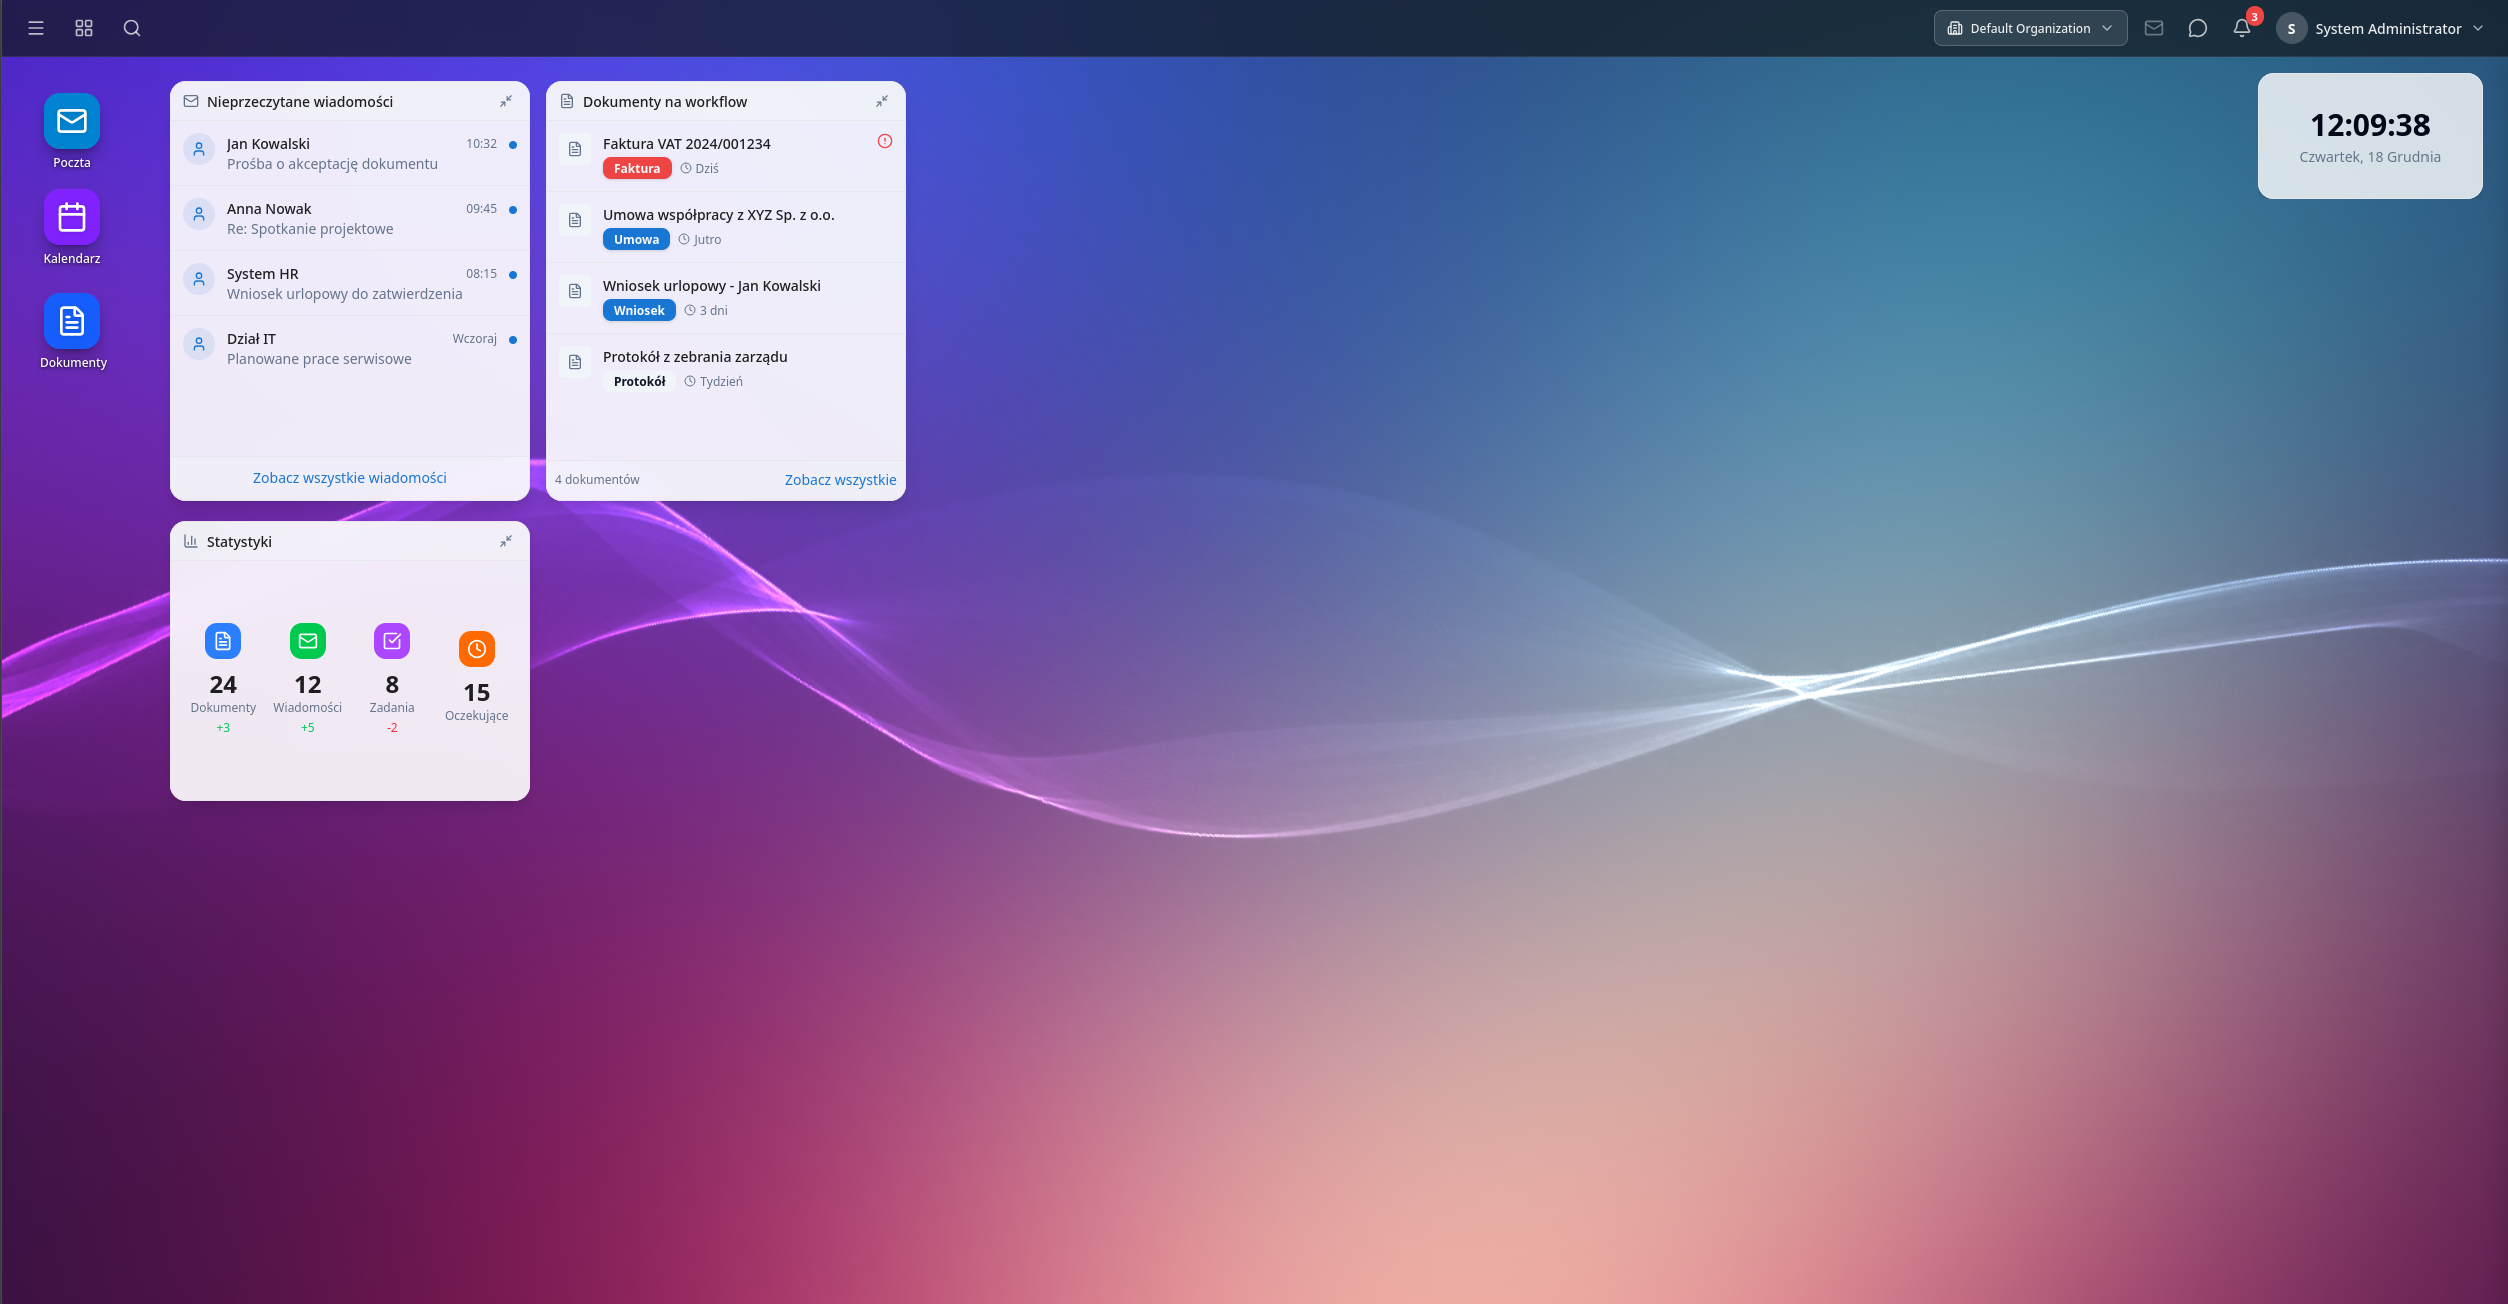Open the Umowa współpracy z XYZ document
The height and width of the screenshot is (1304, 2508).
click(718, 215)
